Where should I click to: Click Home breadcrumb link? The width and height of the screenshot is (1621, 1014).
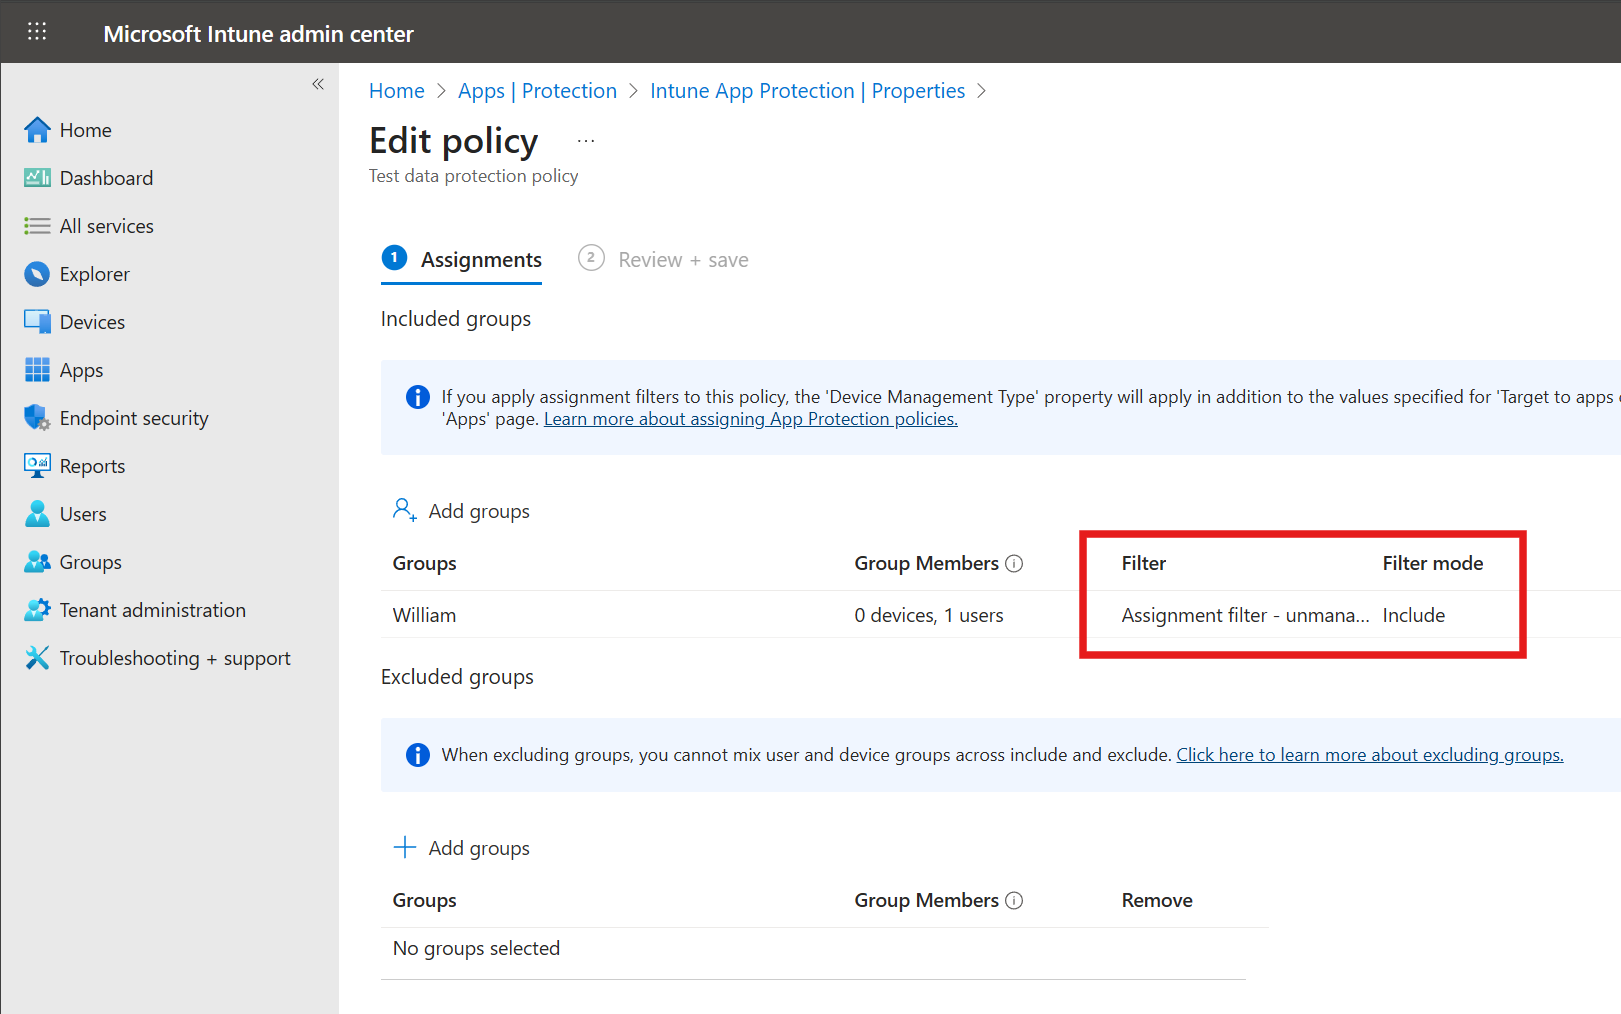click(x=397, y=91)
